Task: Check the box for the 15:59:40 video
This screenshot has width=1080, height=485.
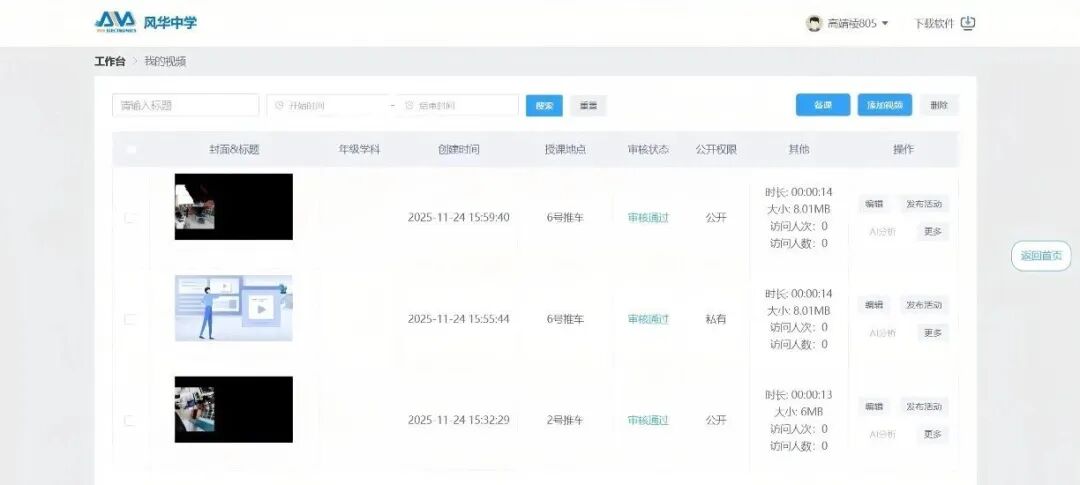Action: 130,217
